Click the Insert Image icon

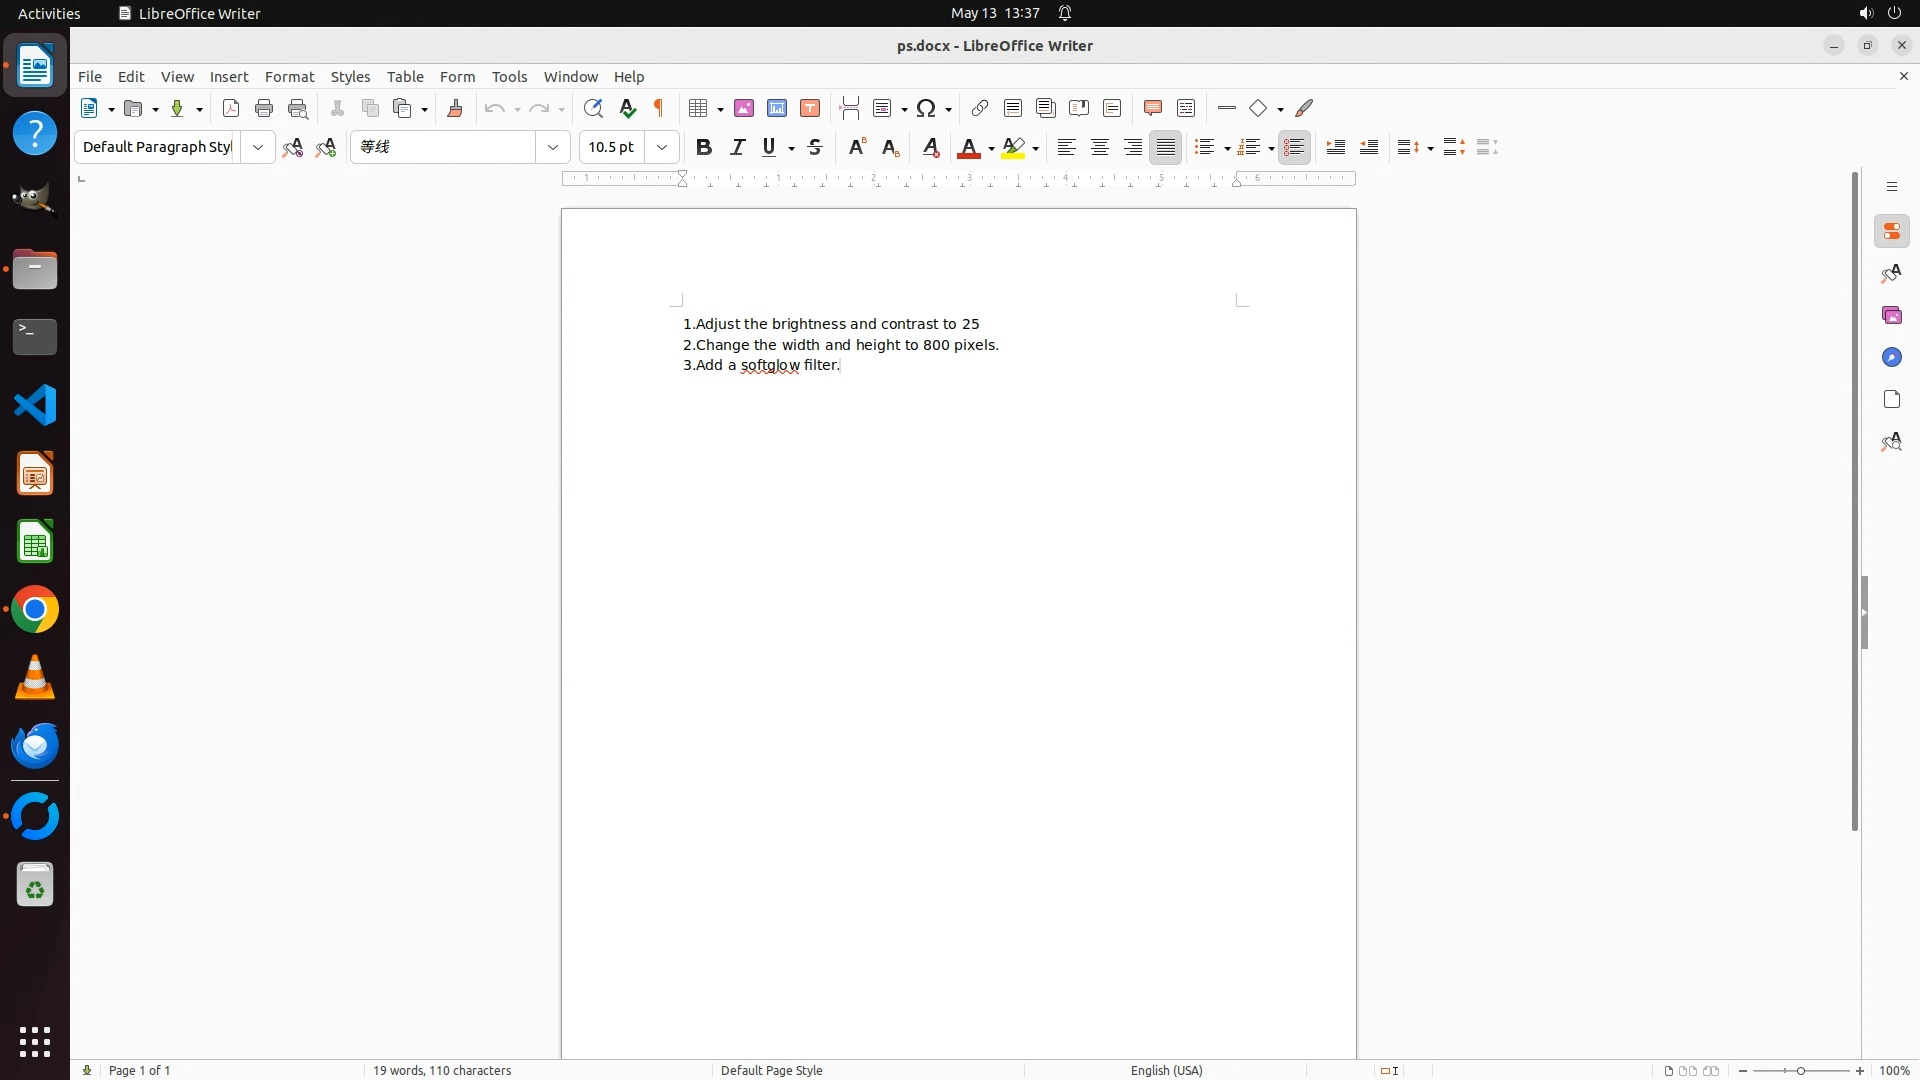point(744,108)
